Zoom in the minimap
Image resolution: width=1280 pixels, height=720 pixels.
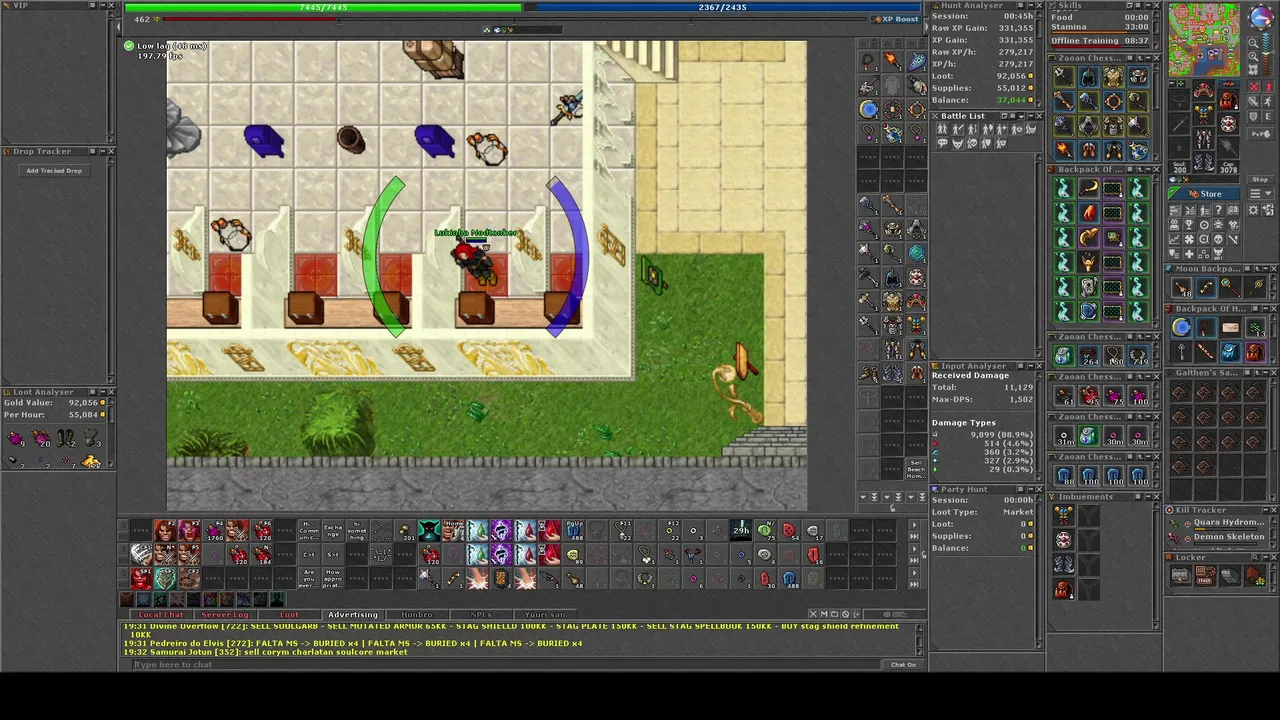click(x=1253, y=56)
